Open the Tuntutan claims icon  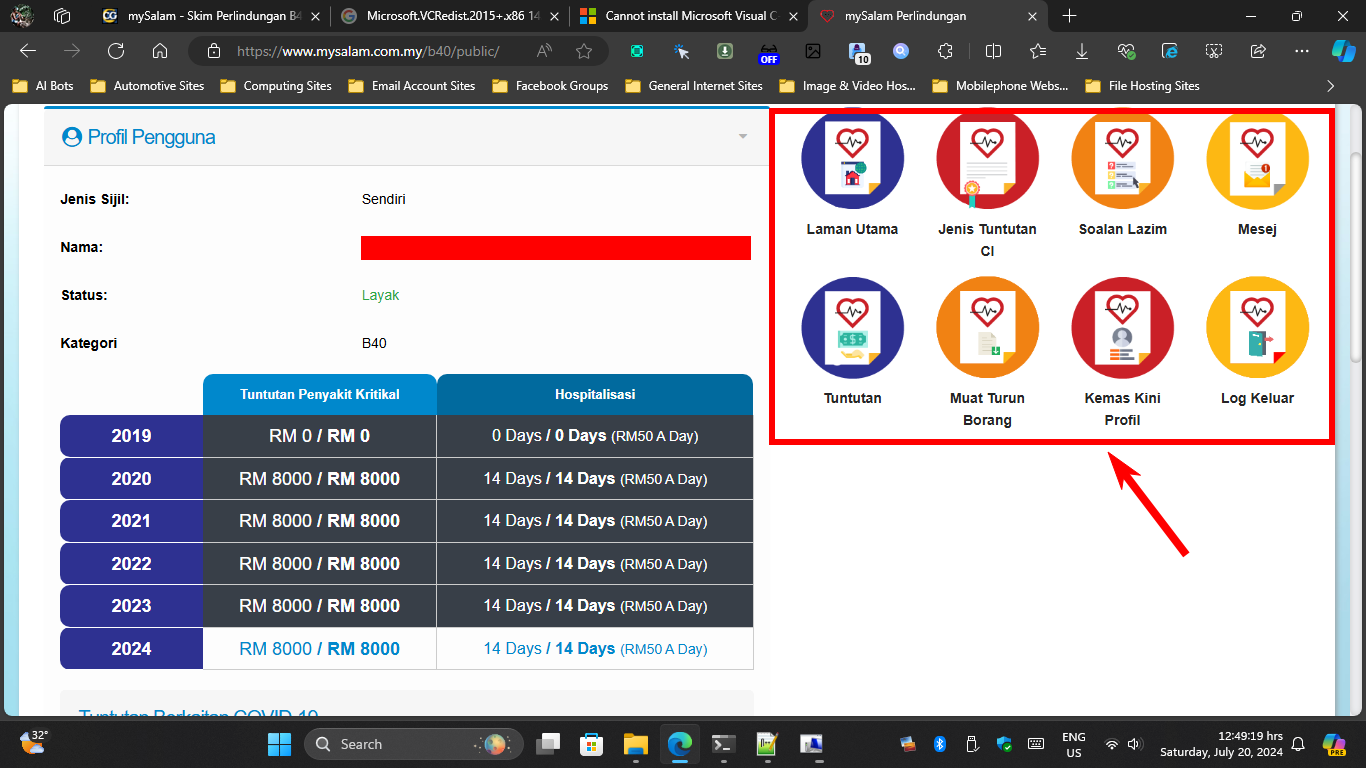(852, 328)
